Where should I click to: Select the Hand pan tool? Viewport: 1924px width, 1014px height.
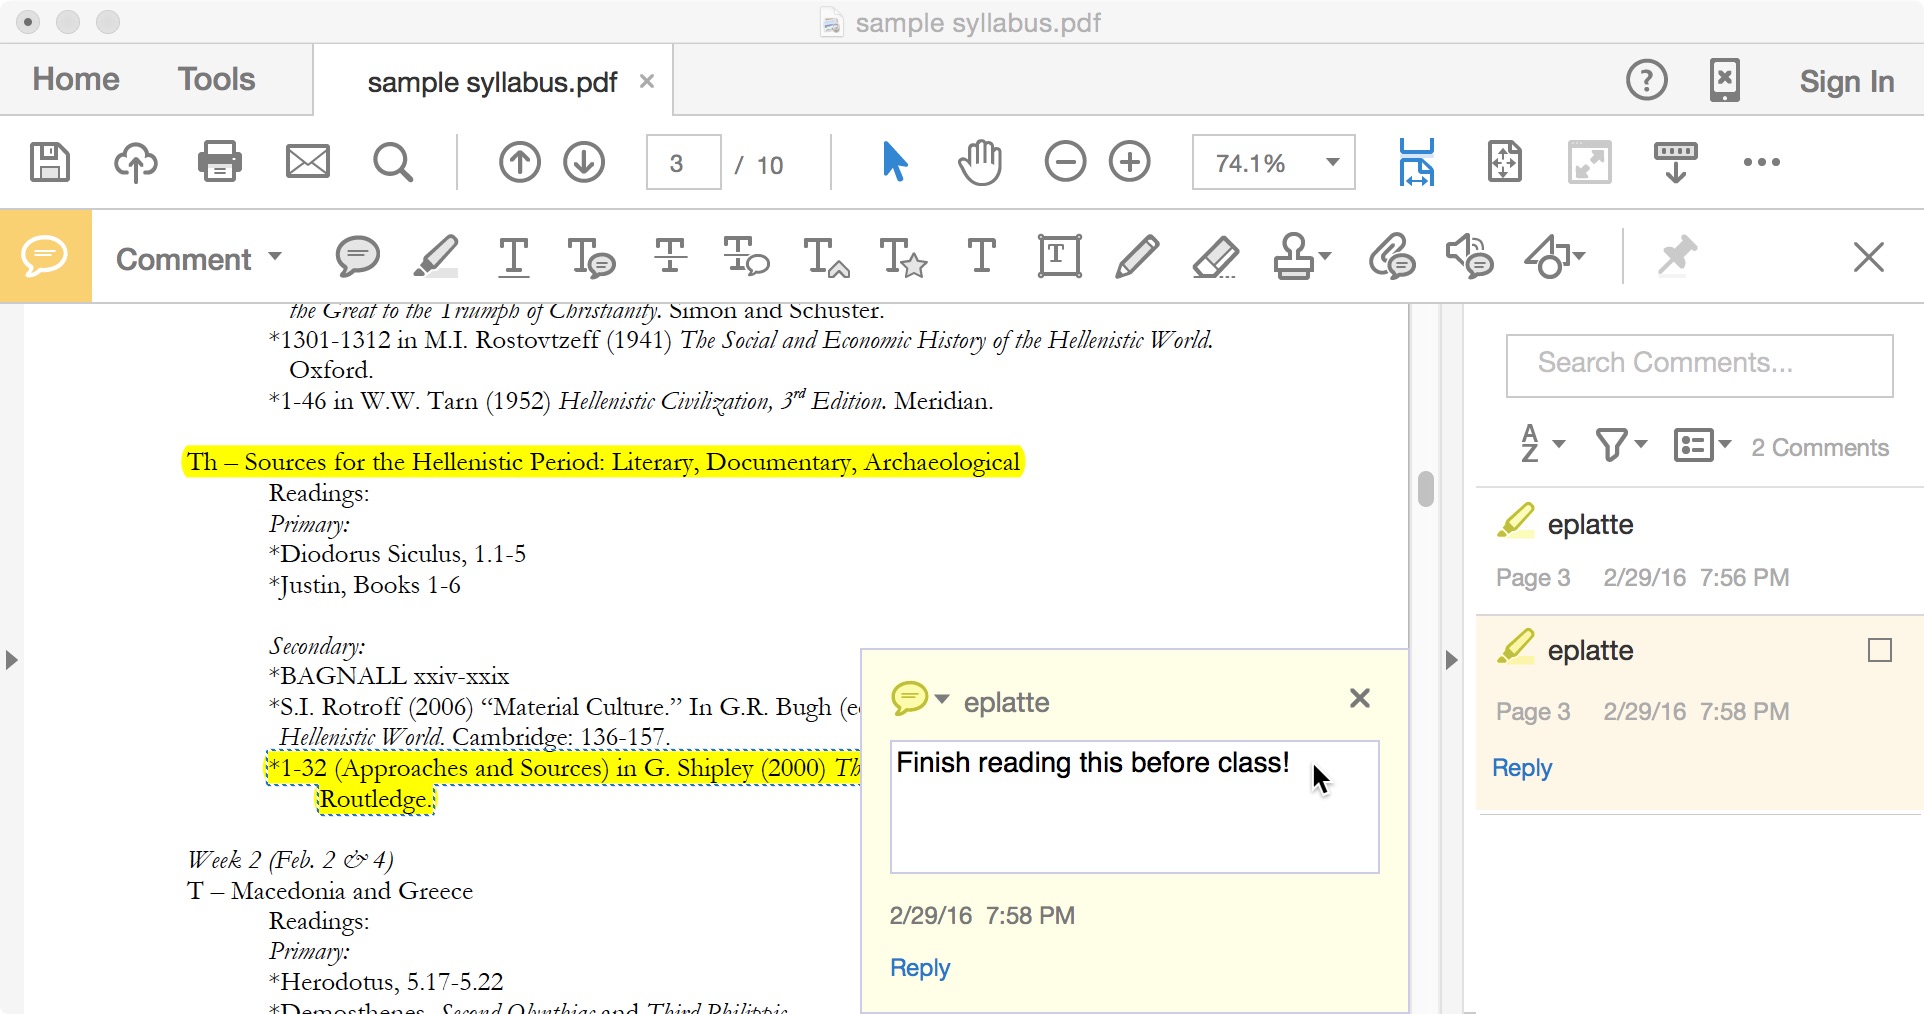980,162
